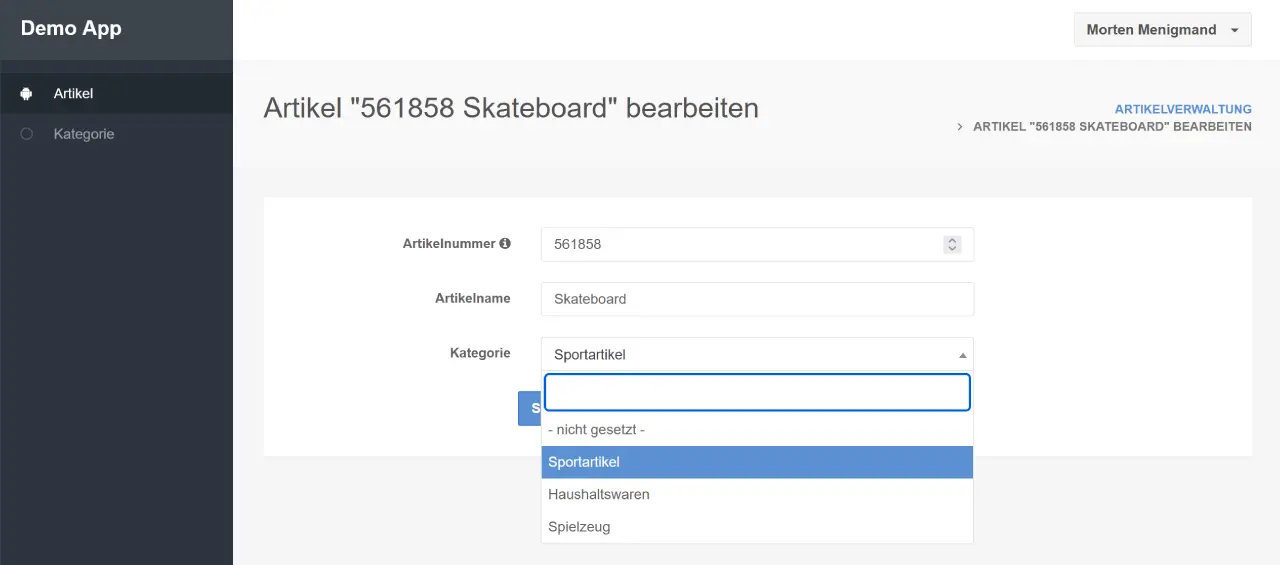Focus the dropdown search box
This screenshot has height=565, width=1280.
[x=757, y=393]
